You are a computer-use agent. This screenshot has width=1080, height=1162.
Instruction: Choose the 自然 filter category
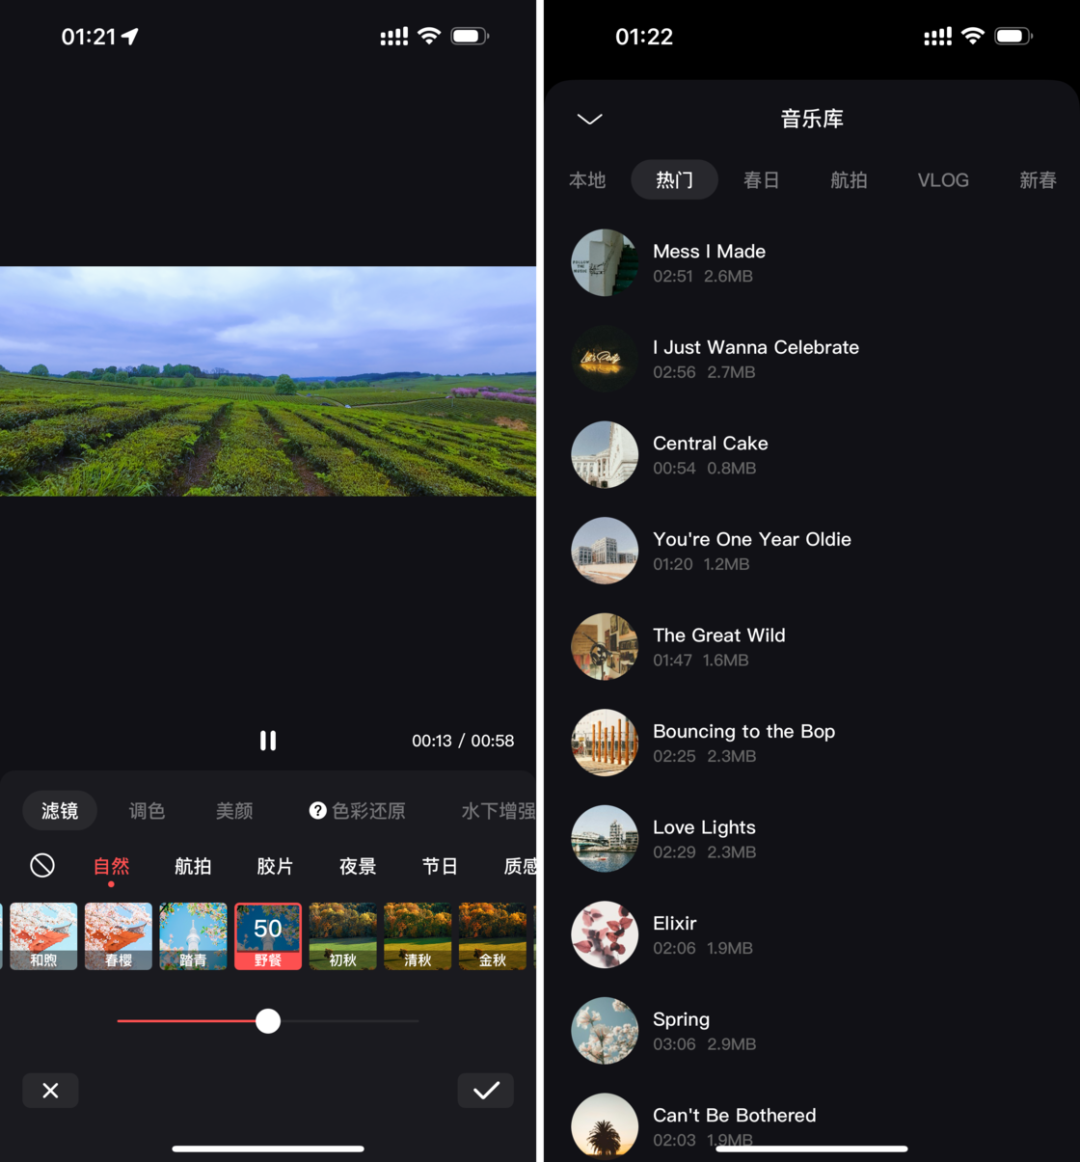click(x=111, y=866)
